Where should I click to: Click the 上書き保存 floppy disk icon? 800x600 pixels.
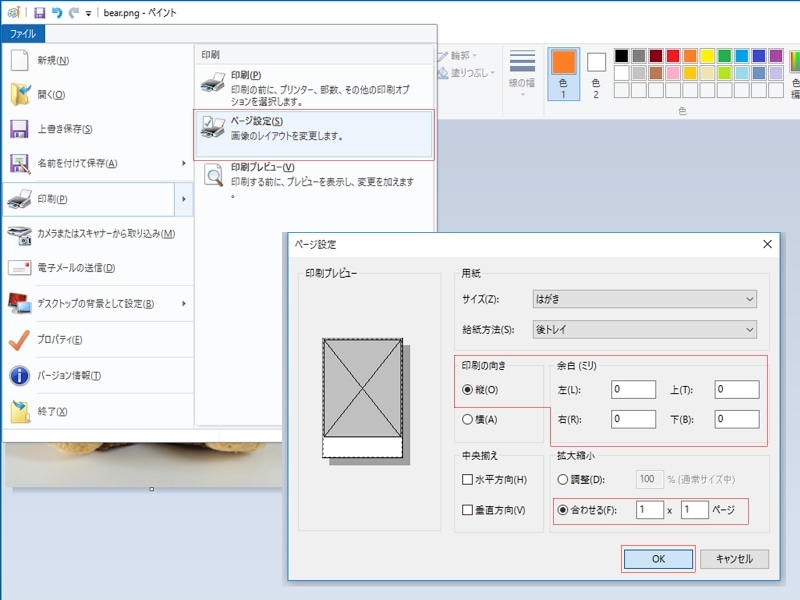20,129
